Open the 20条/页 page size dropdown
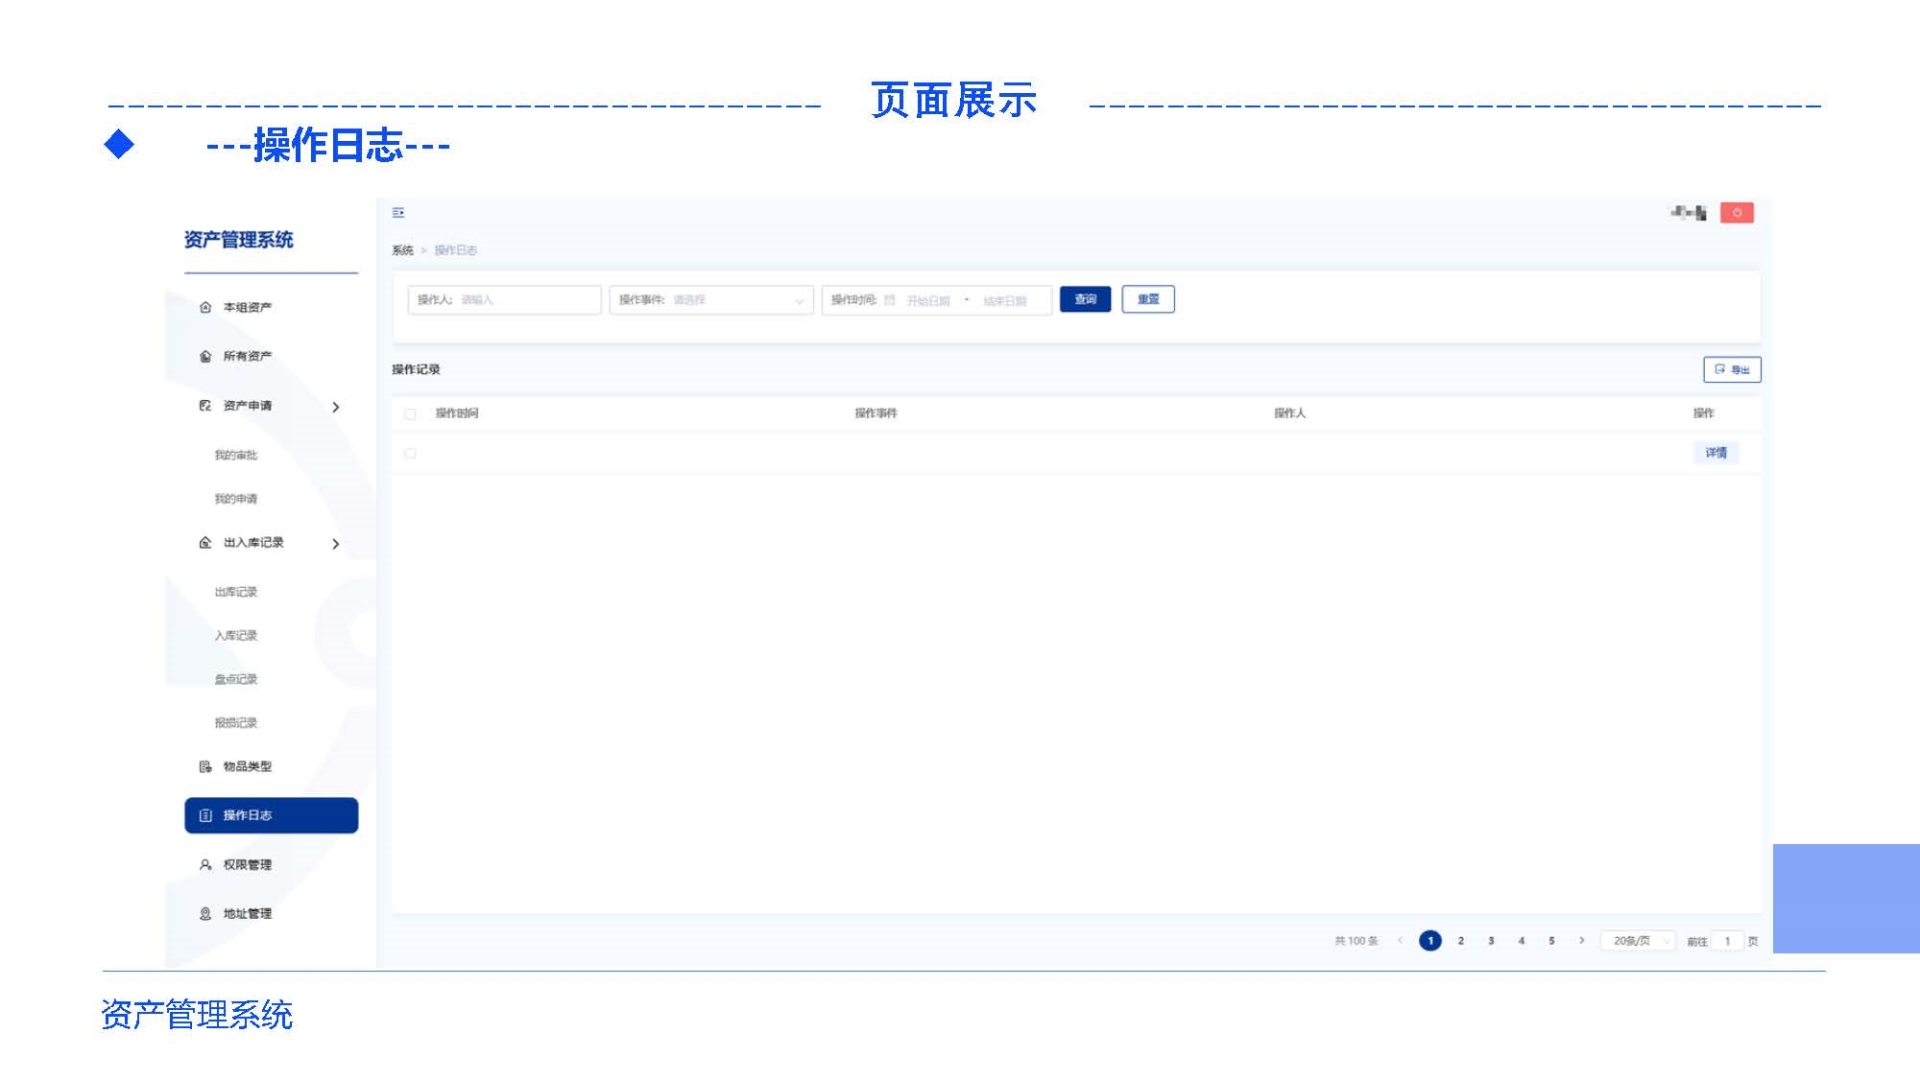The width and height of the screenshot is (1920, 1080). pos(1637,941)
